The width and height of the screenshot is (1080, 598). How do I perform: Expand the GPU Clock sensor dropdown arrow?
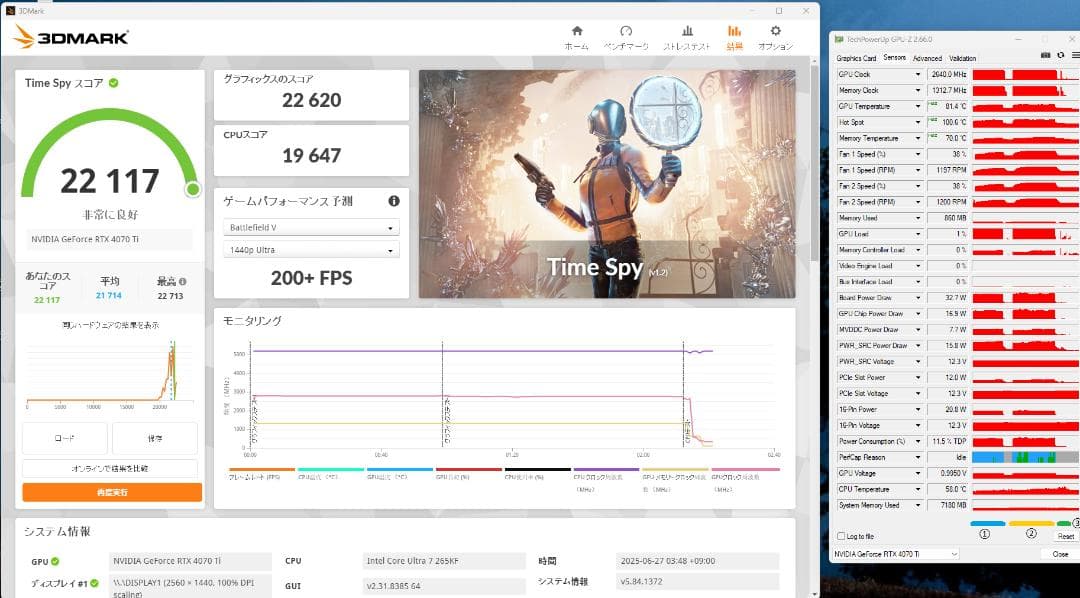point(918,75)
